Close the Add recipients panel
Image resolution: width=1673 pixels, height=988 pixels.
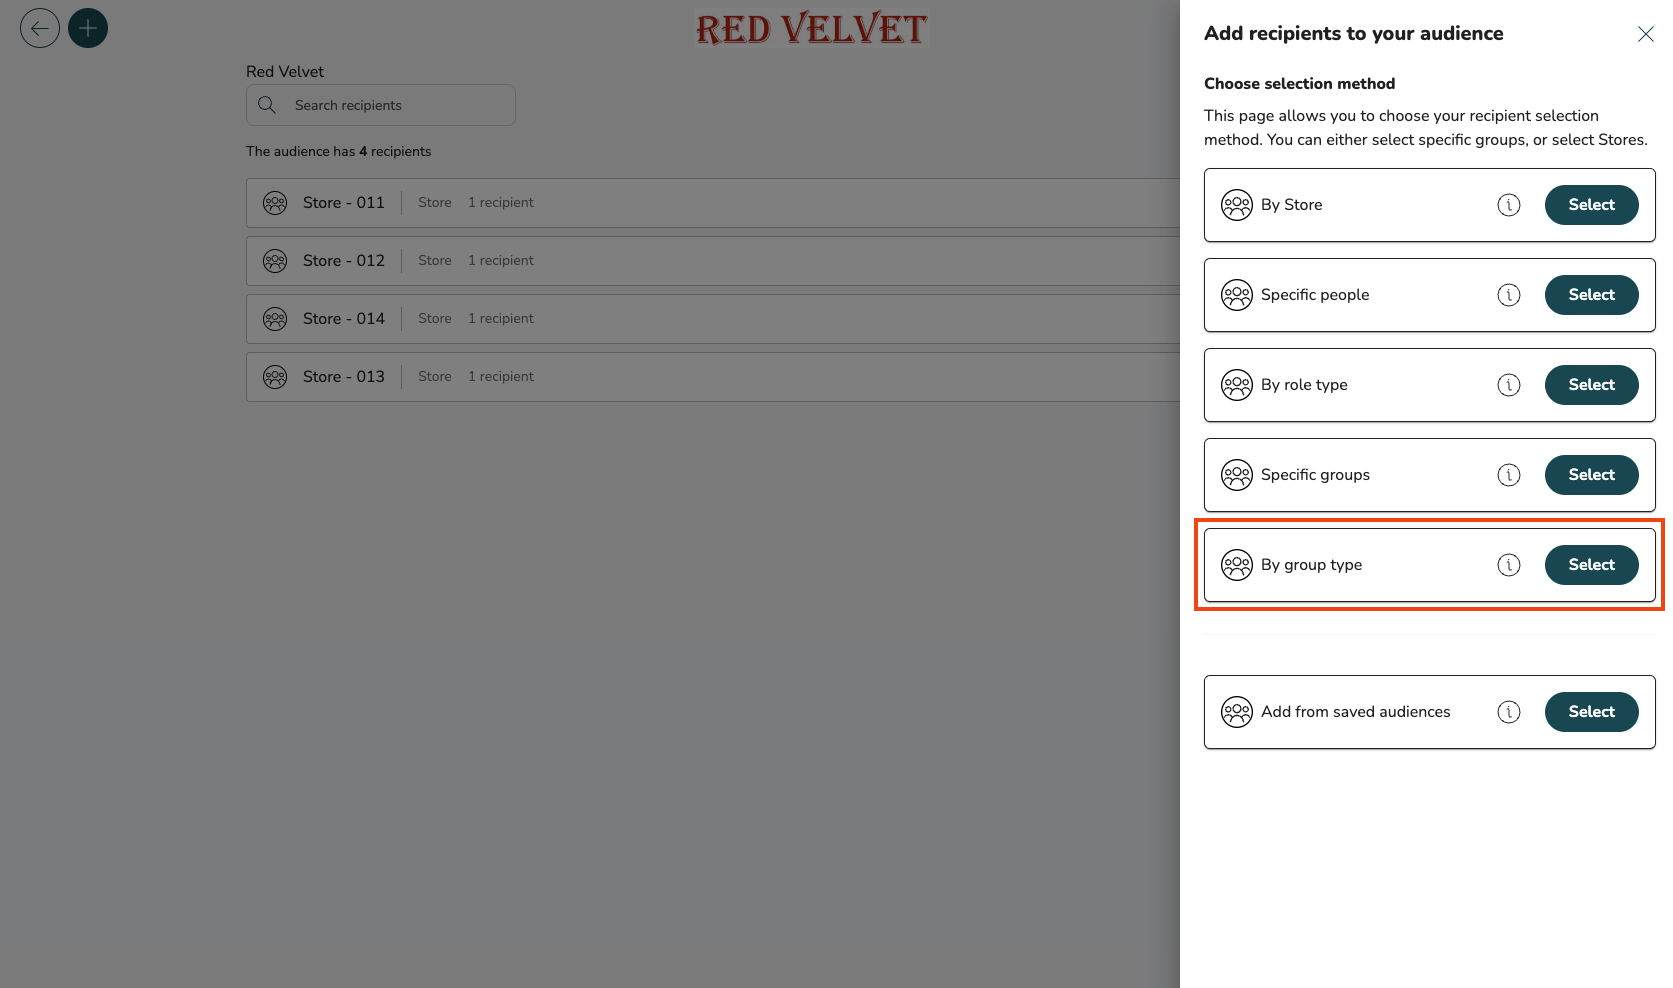coord(1645,34)
